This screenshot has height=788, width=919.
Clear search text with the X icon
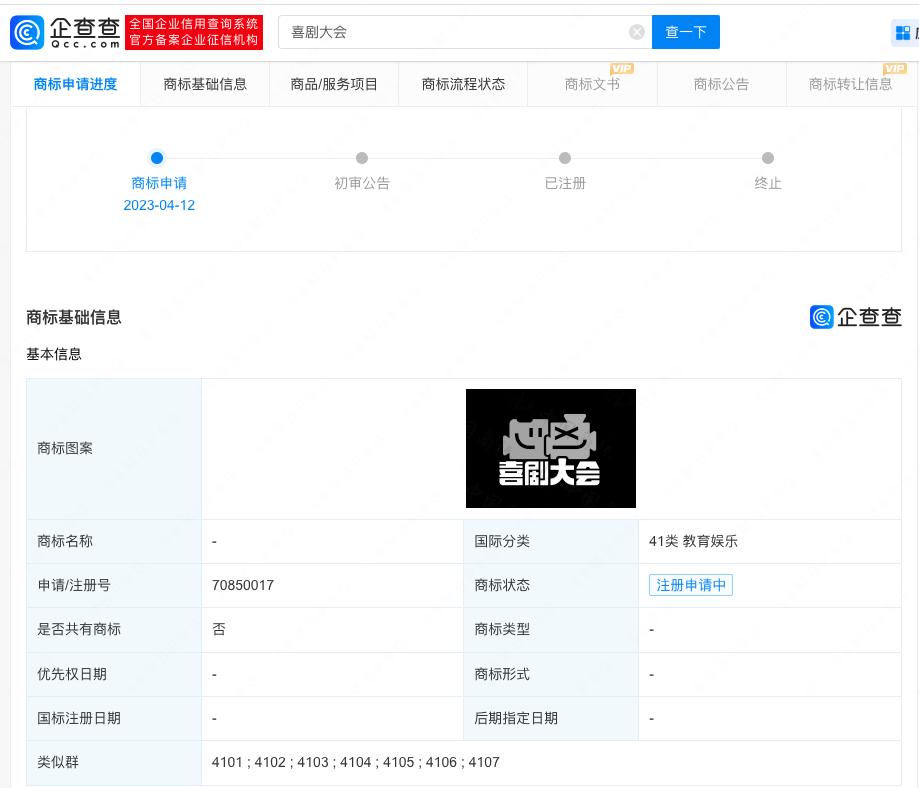tap(636, 32)
